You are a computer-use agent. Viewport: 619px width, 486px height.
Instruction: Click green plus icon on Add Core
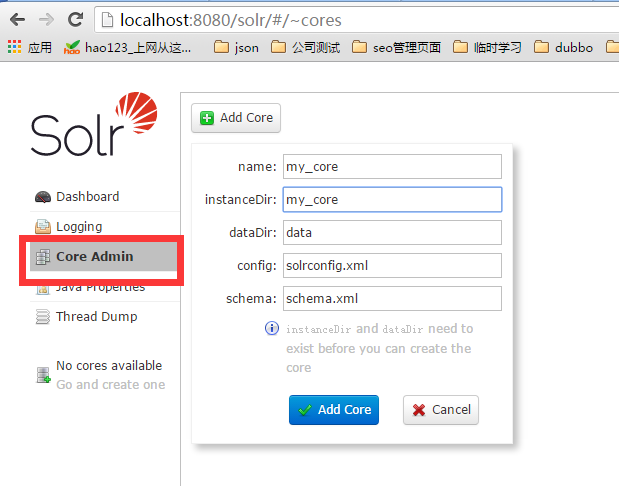coord(207,118)
